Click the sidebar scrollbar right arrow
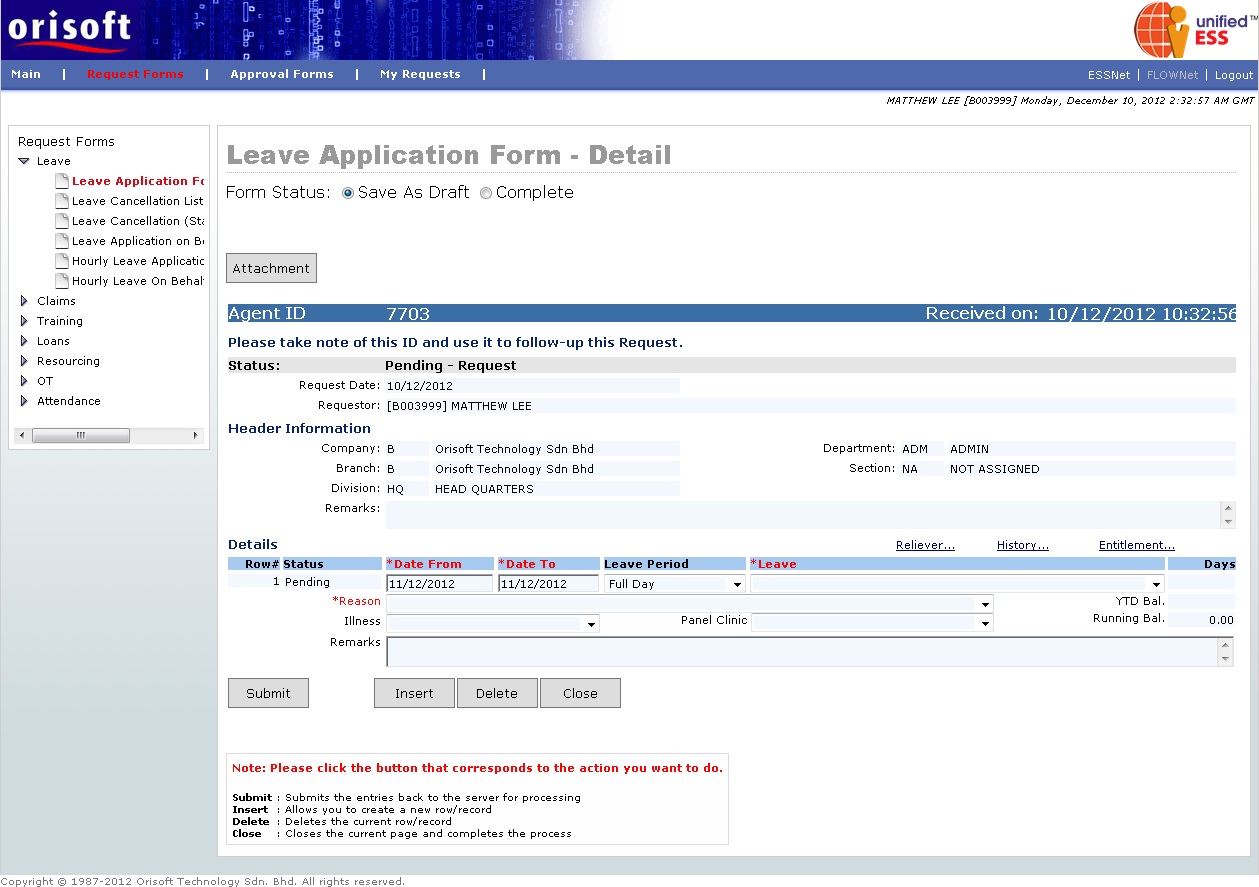The width and height of the screenshot is (1259, 887). 196,435
